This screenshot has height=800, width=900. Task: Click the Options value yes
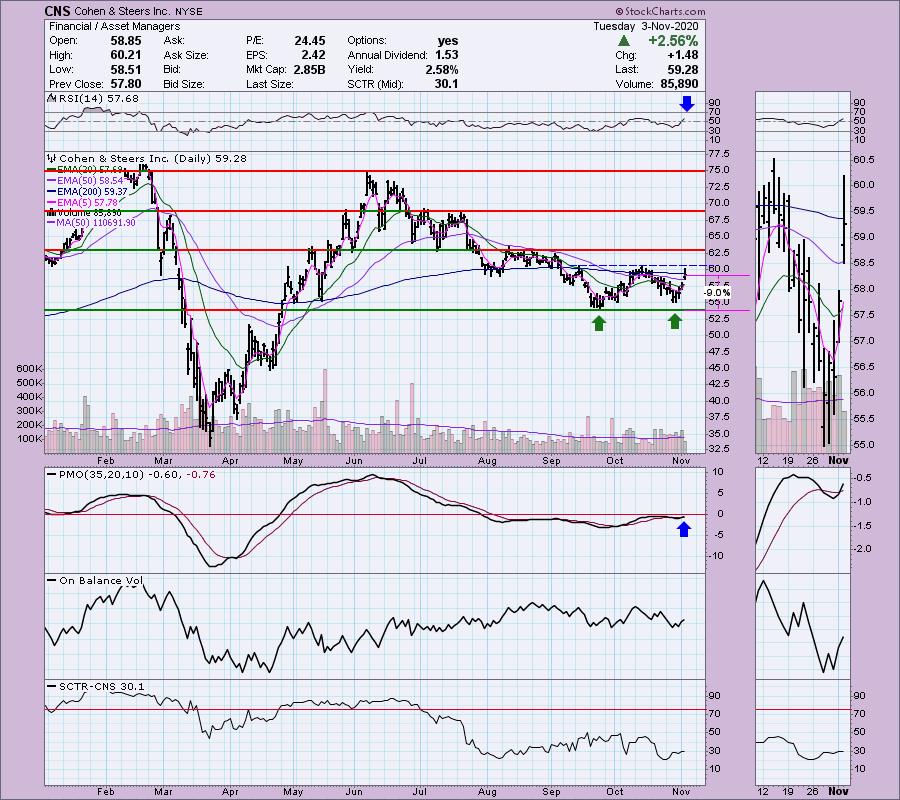point(448,41)
